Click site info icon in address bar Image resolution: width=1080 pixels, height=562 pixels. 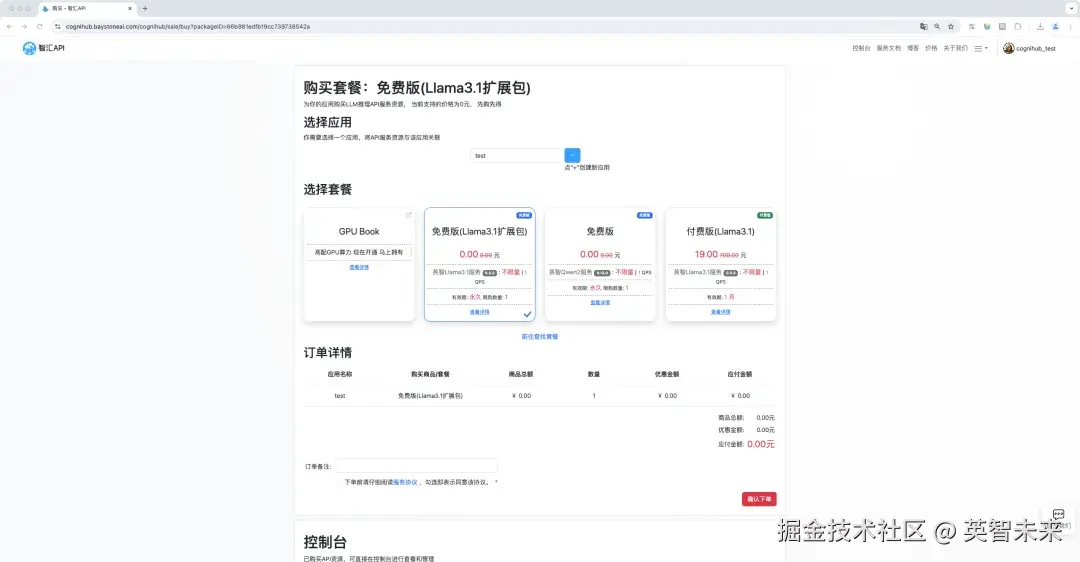click(x=58, y=26)
